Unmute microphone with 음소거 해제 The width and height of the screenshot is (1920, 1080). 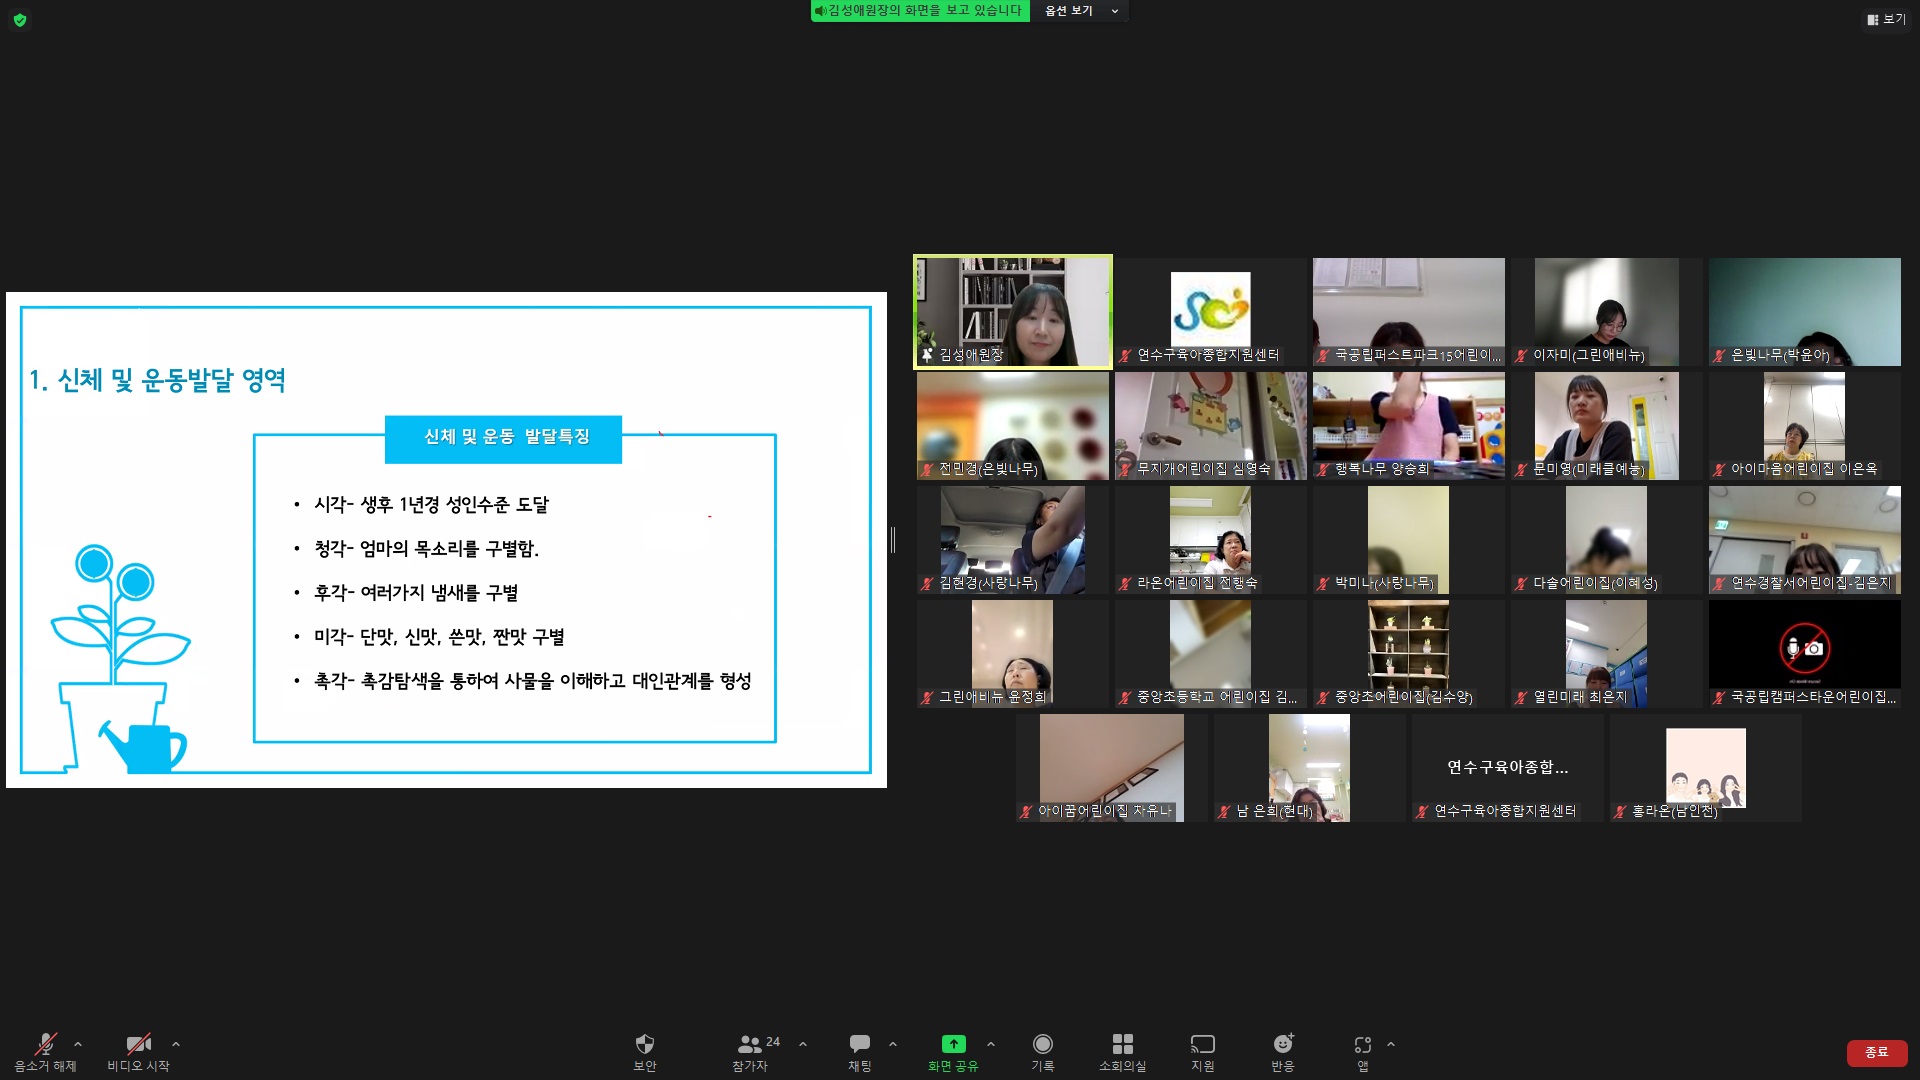(45, 1052)
